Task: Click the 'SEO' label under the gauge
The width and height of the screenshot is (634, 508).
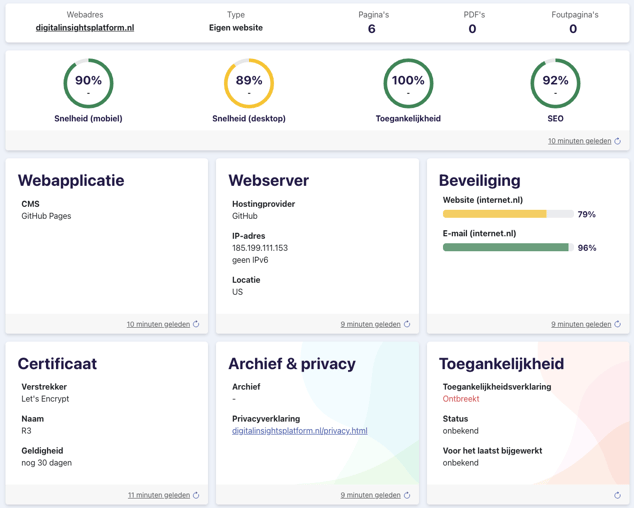Action: pyautogui.click(x=556, y=119)
